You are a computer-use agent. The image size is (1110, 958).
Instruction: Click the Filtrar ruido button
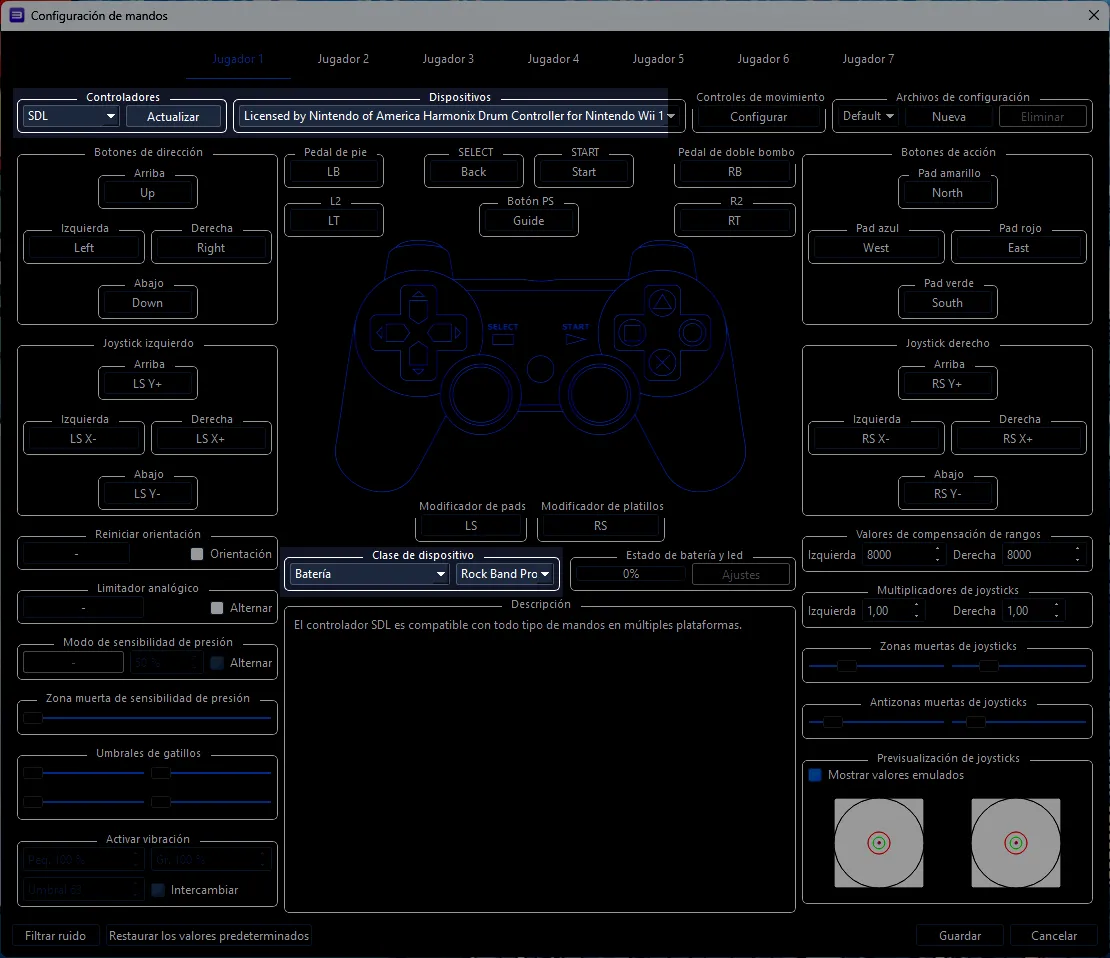55,936
